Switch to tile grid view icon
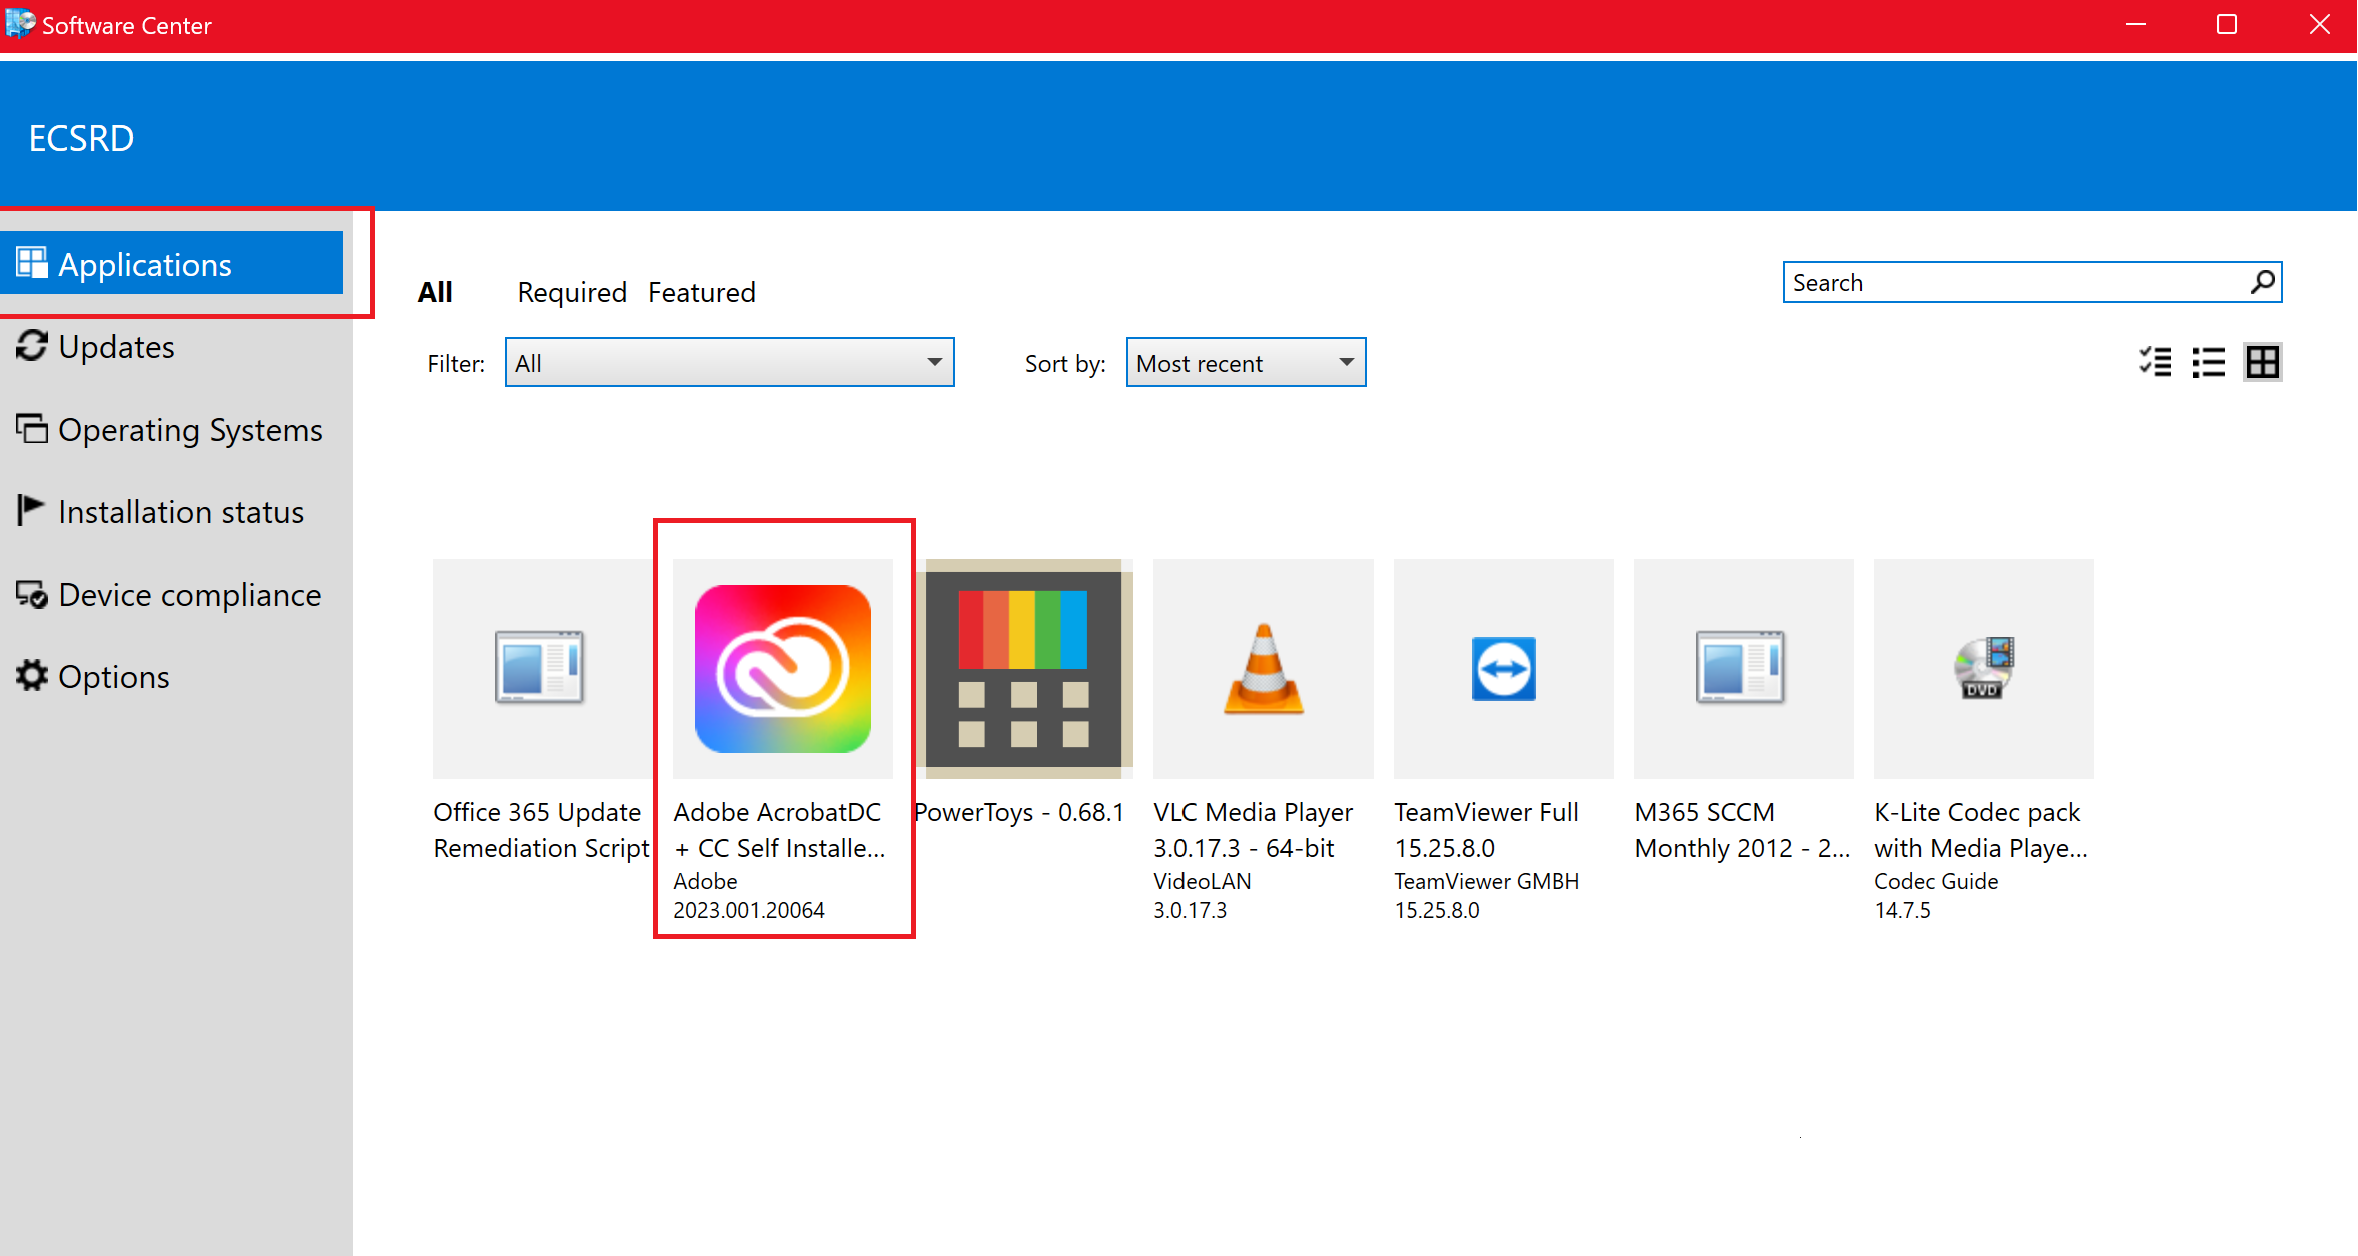 click(2263, 362)
